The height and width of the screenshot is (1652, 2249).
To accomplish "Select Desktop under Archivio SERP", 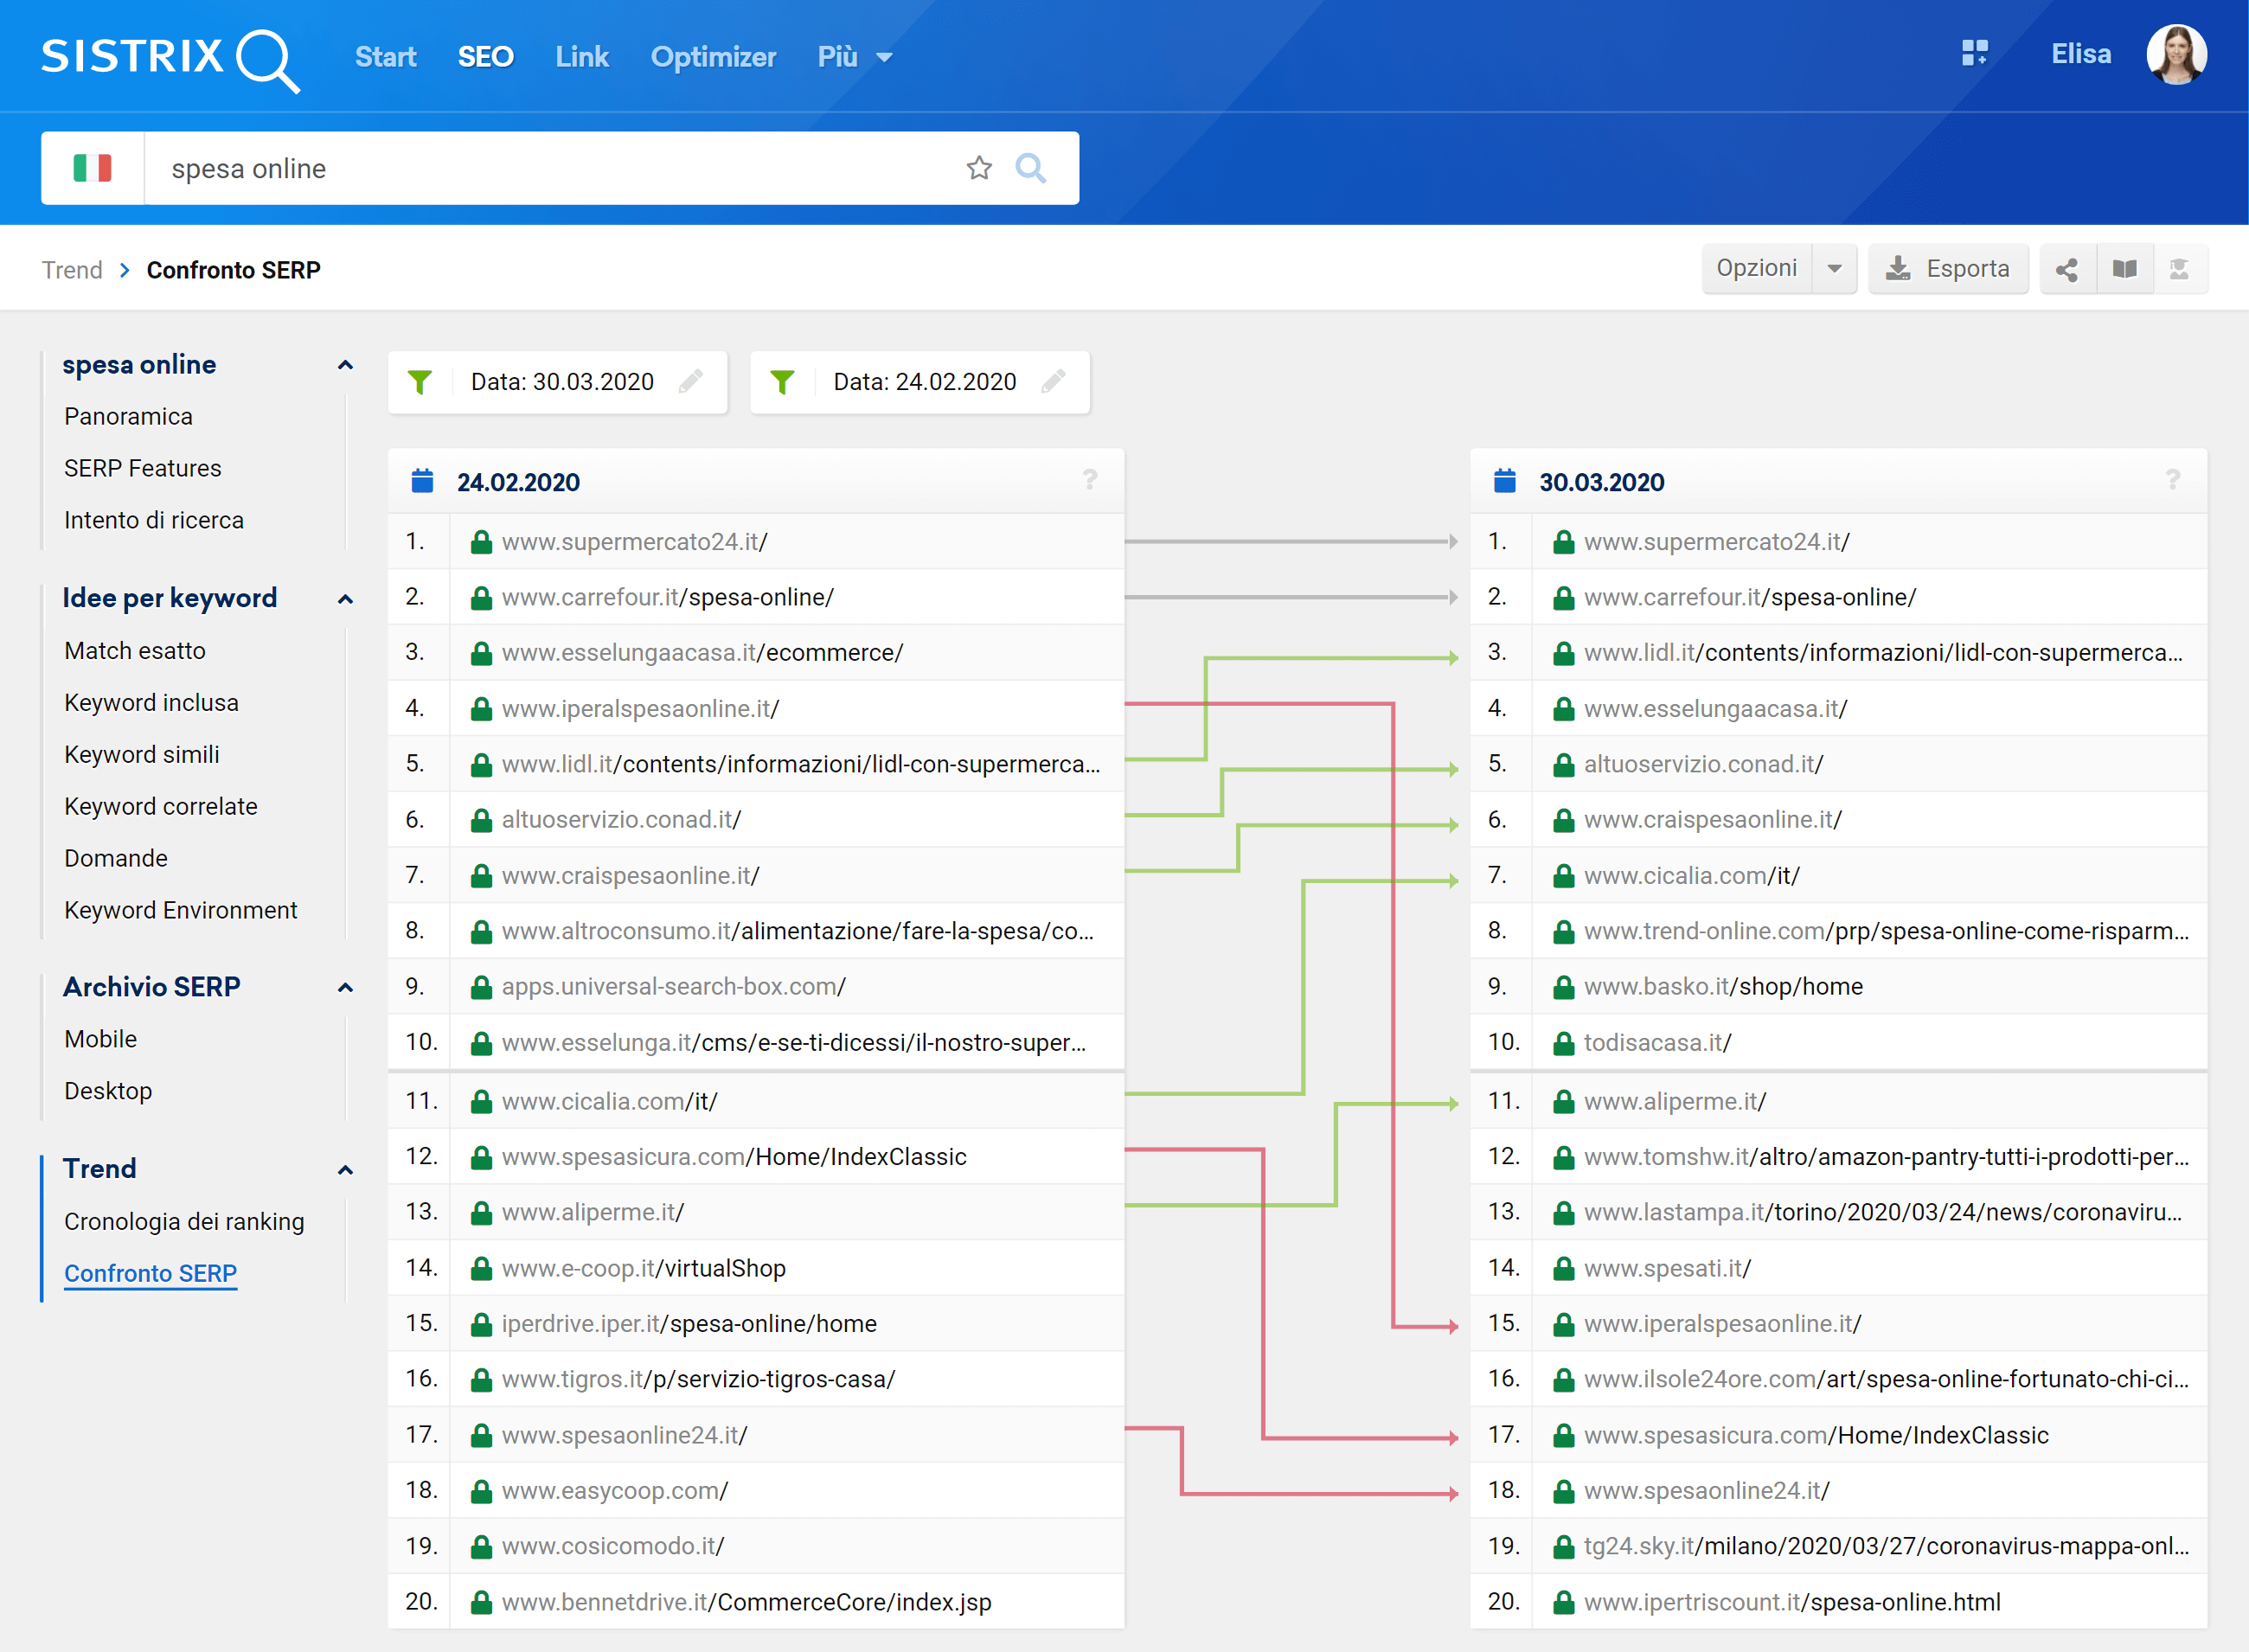I will click(108, 1091).
